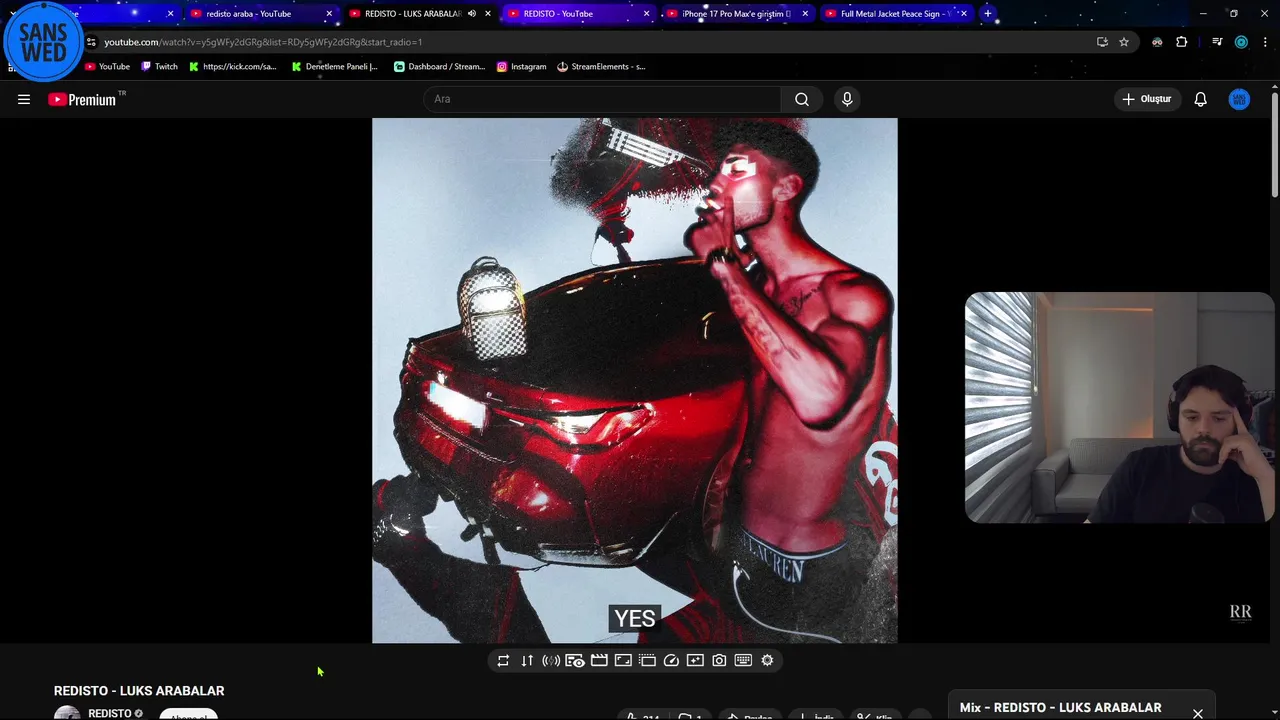Click the eye overlay icon in enhancer toolbar
Screen dimensions: 1280x720
(x=575, y=661)
